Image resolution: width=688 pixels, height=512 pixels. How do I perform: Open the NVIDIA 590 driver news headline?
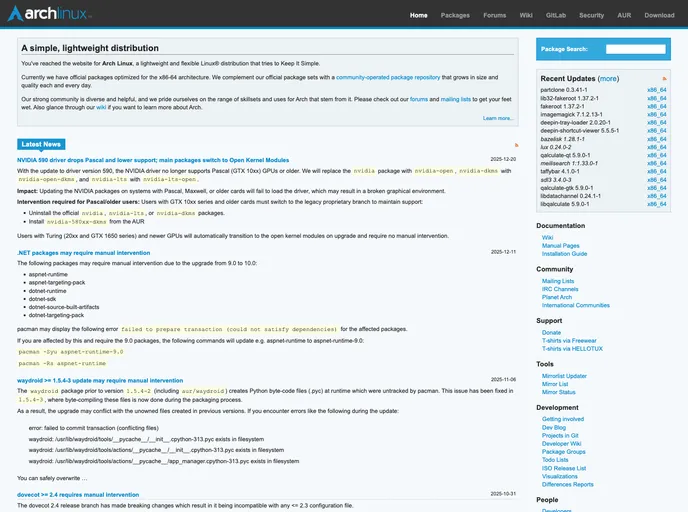[x=153, y=159]
